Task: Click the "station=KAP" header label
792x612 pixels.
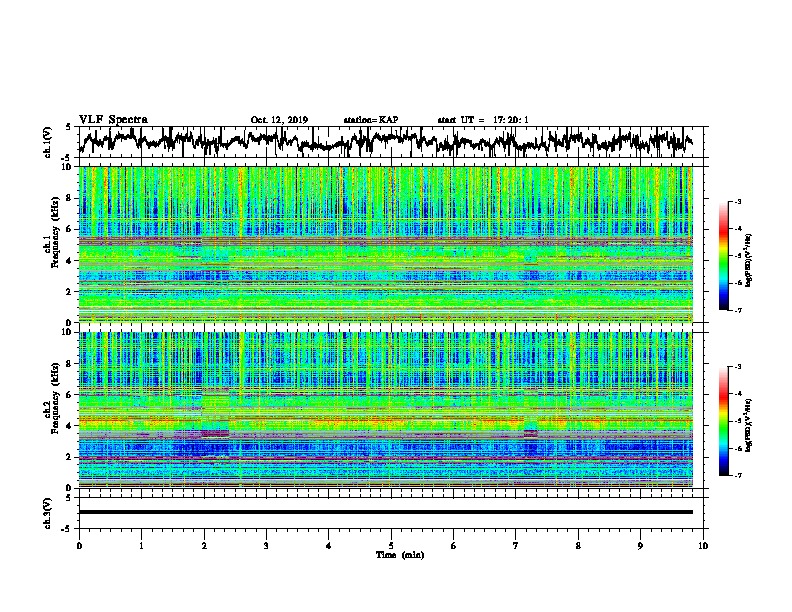Action: [371, 120]
